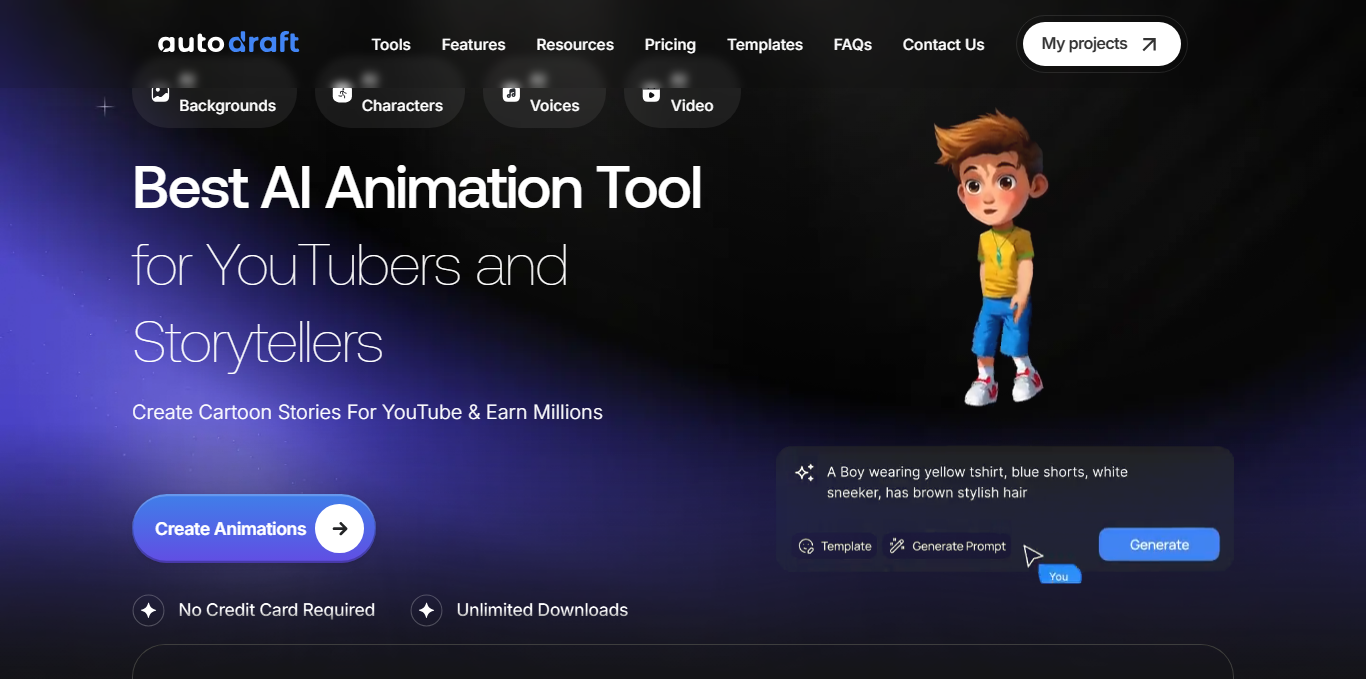Click the arrow icon in My projects
The width and height of the screenshot is (1366, 679).
coord(1149,44)
